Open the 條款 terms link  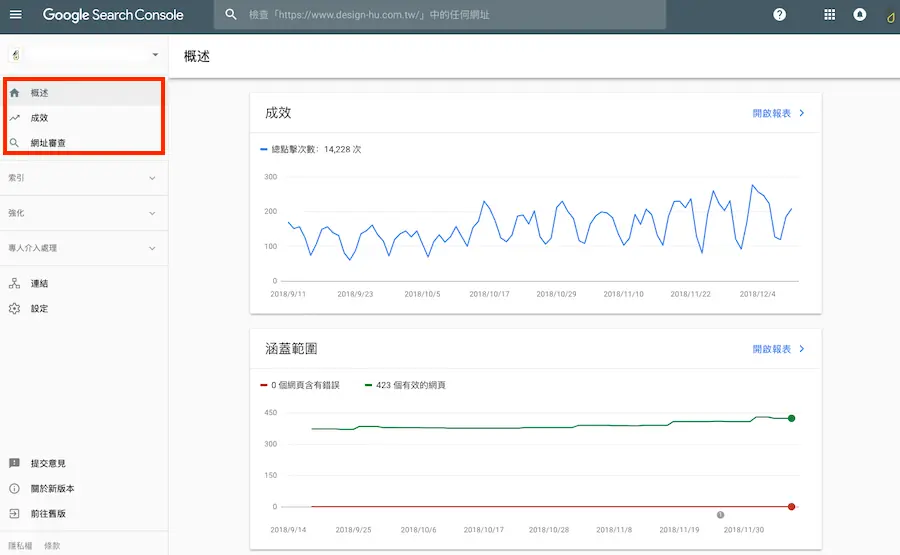point(52,546)
